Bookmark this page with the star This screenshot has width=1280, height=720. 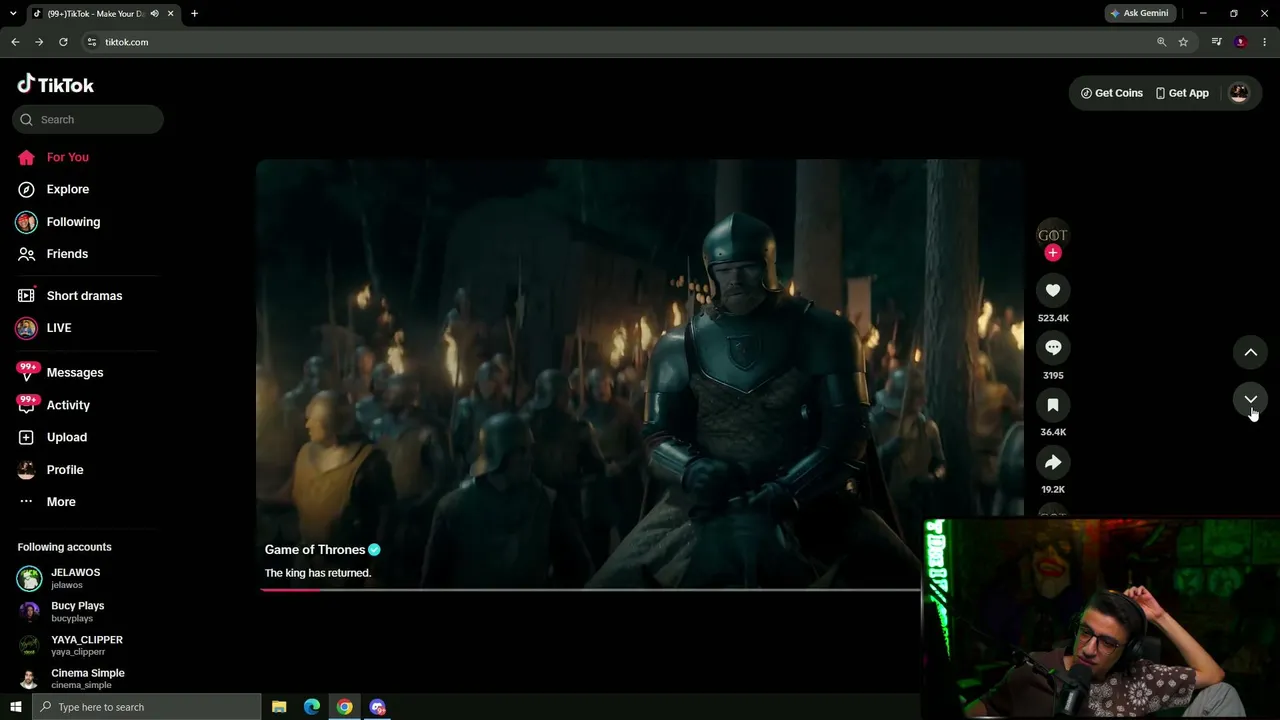click(x=1183, y=42)
